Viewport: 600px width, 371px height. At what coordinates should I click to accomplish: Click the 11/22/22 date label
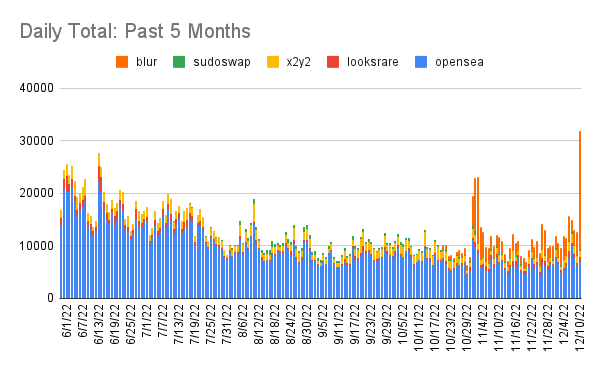[532, 327]
